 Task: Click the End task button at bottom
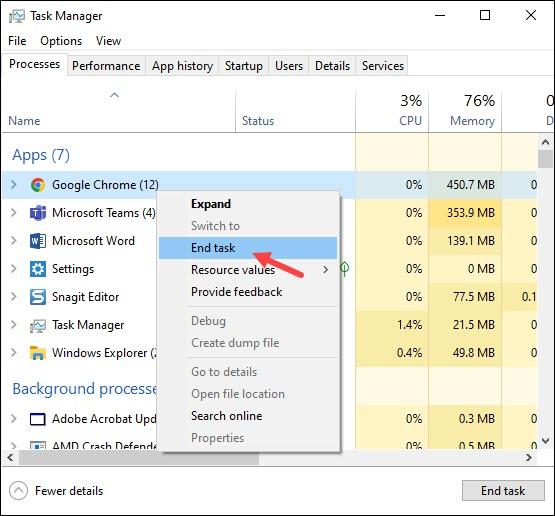[x=503, y=491]
